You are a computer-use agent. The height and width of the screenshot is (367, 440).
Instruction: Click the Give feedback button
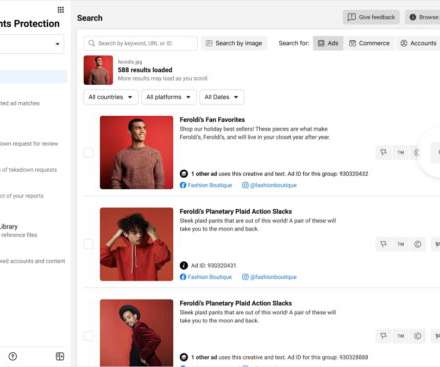[371, 17]
